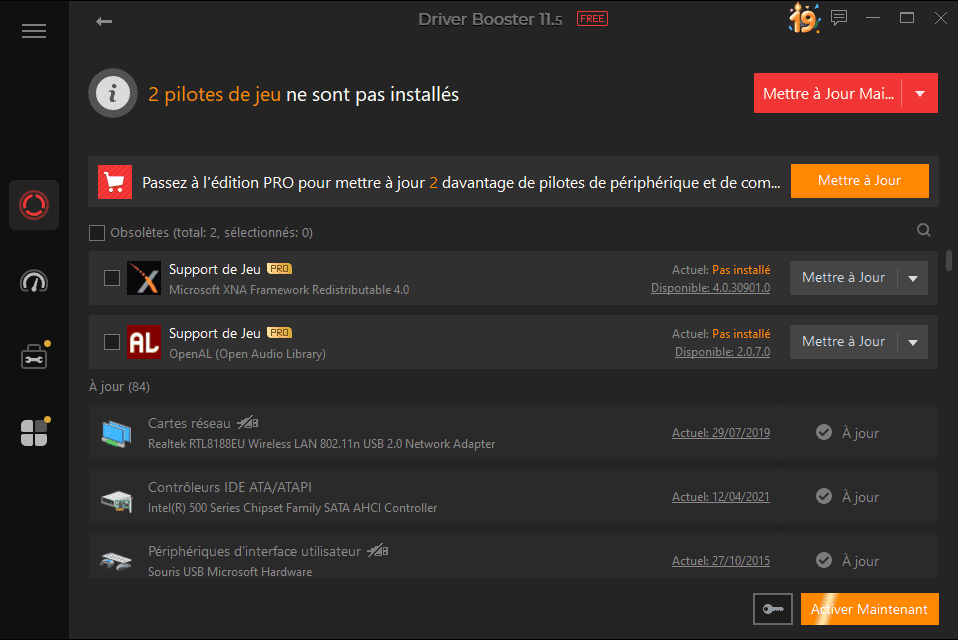Click the OpenAL (Open Audio Library) text
This screenshot has height=640, width=958.
[x=247, y=354]
